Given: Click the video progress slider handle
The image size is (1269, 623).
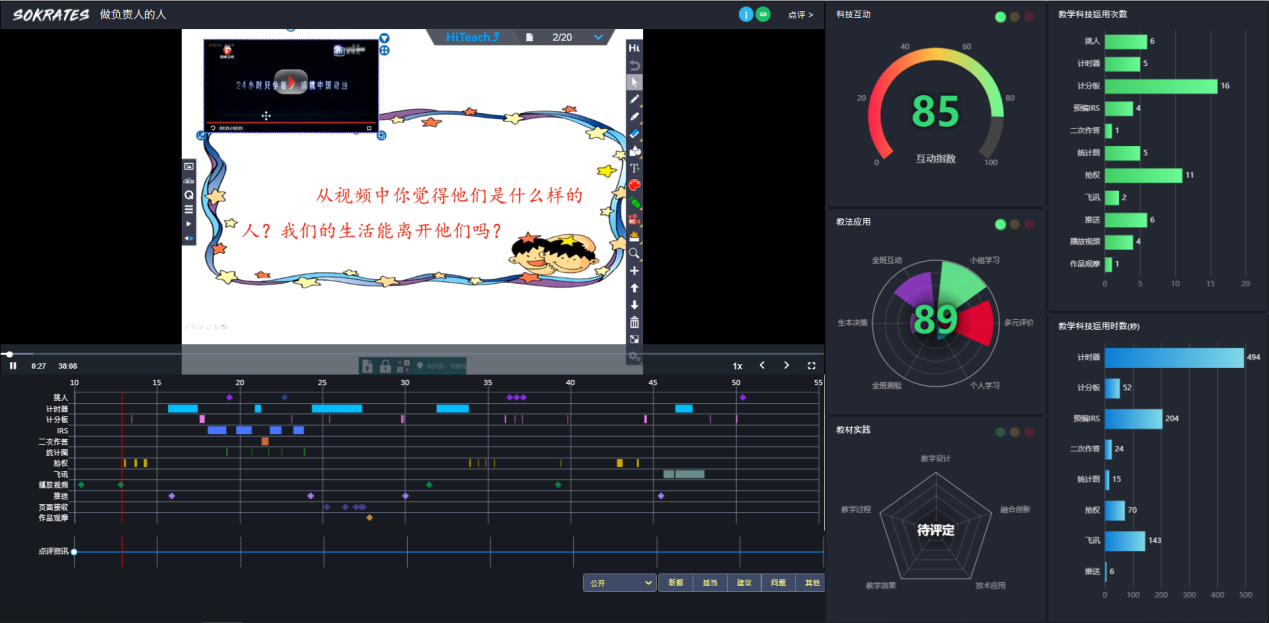Looking at the screenshot, I should click(x=9, y=354).
